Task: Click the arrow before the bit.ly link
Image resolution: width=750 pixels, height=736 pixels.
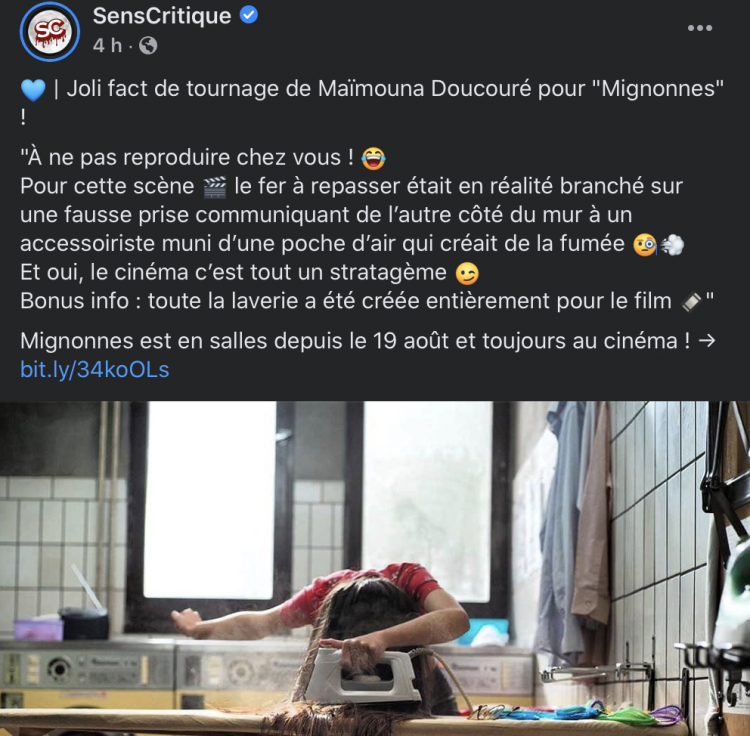Action: 706,341
